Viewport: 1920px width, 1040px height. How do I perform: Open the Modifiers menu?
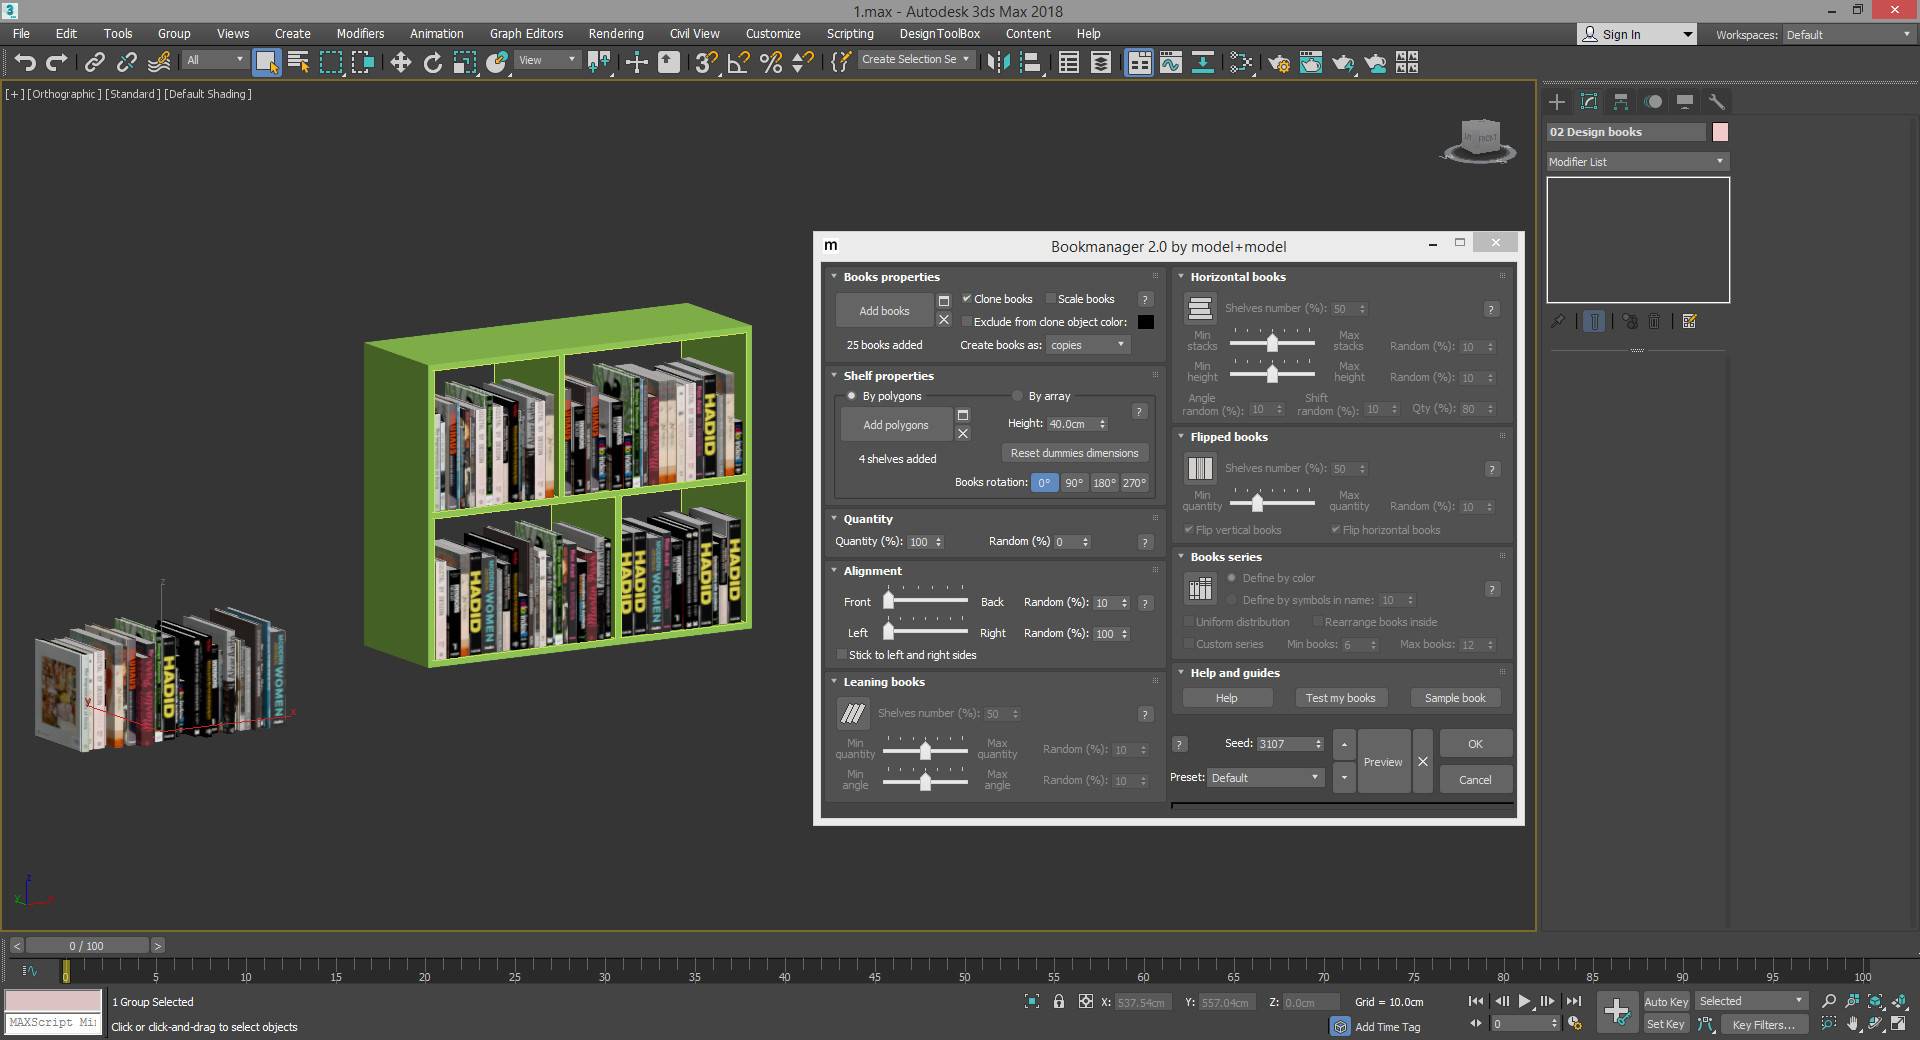coord(360,33)
